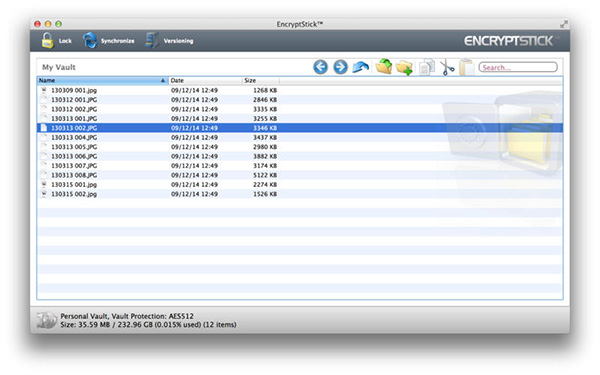Click the sort arrow in Name column
This screenshot has height=375, width=600.
pos(163,80)
